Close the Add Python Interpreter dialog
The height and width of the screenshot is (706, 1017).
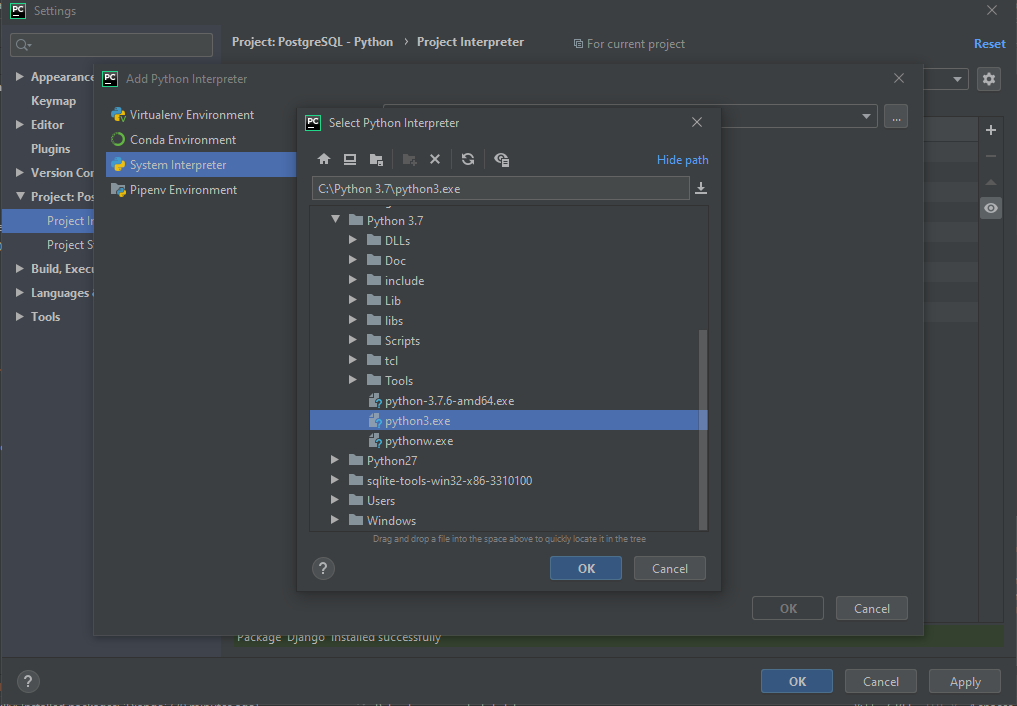click(898, 78)
